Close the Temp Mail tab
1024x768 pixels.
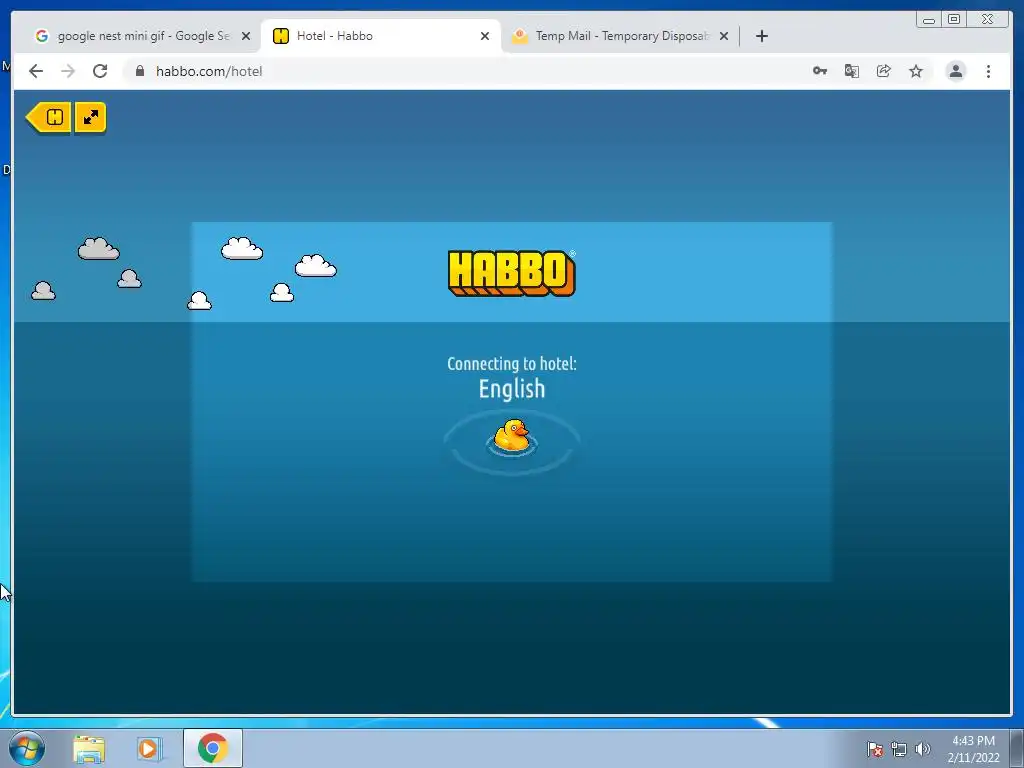click(x=724, y=36)
